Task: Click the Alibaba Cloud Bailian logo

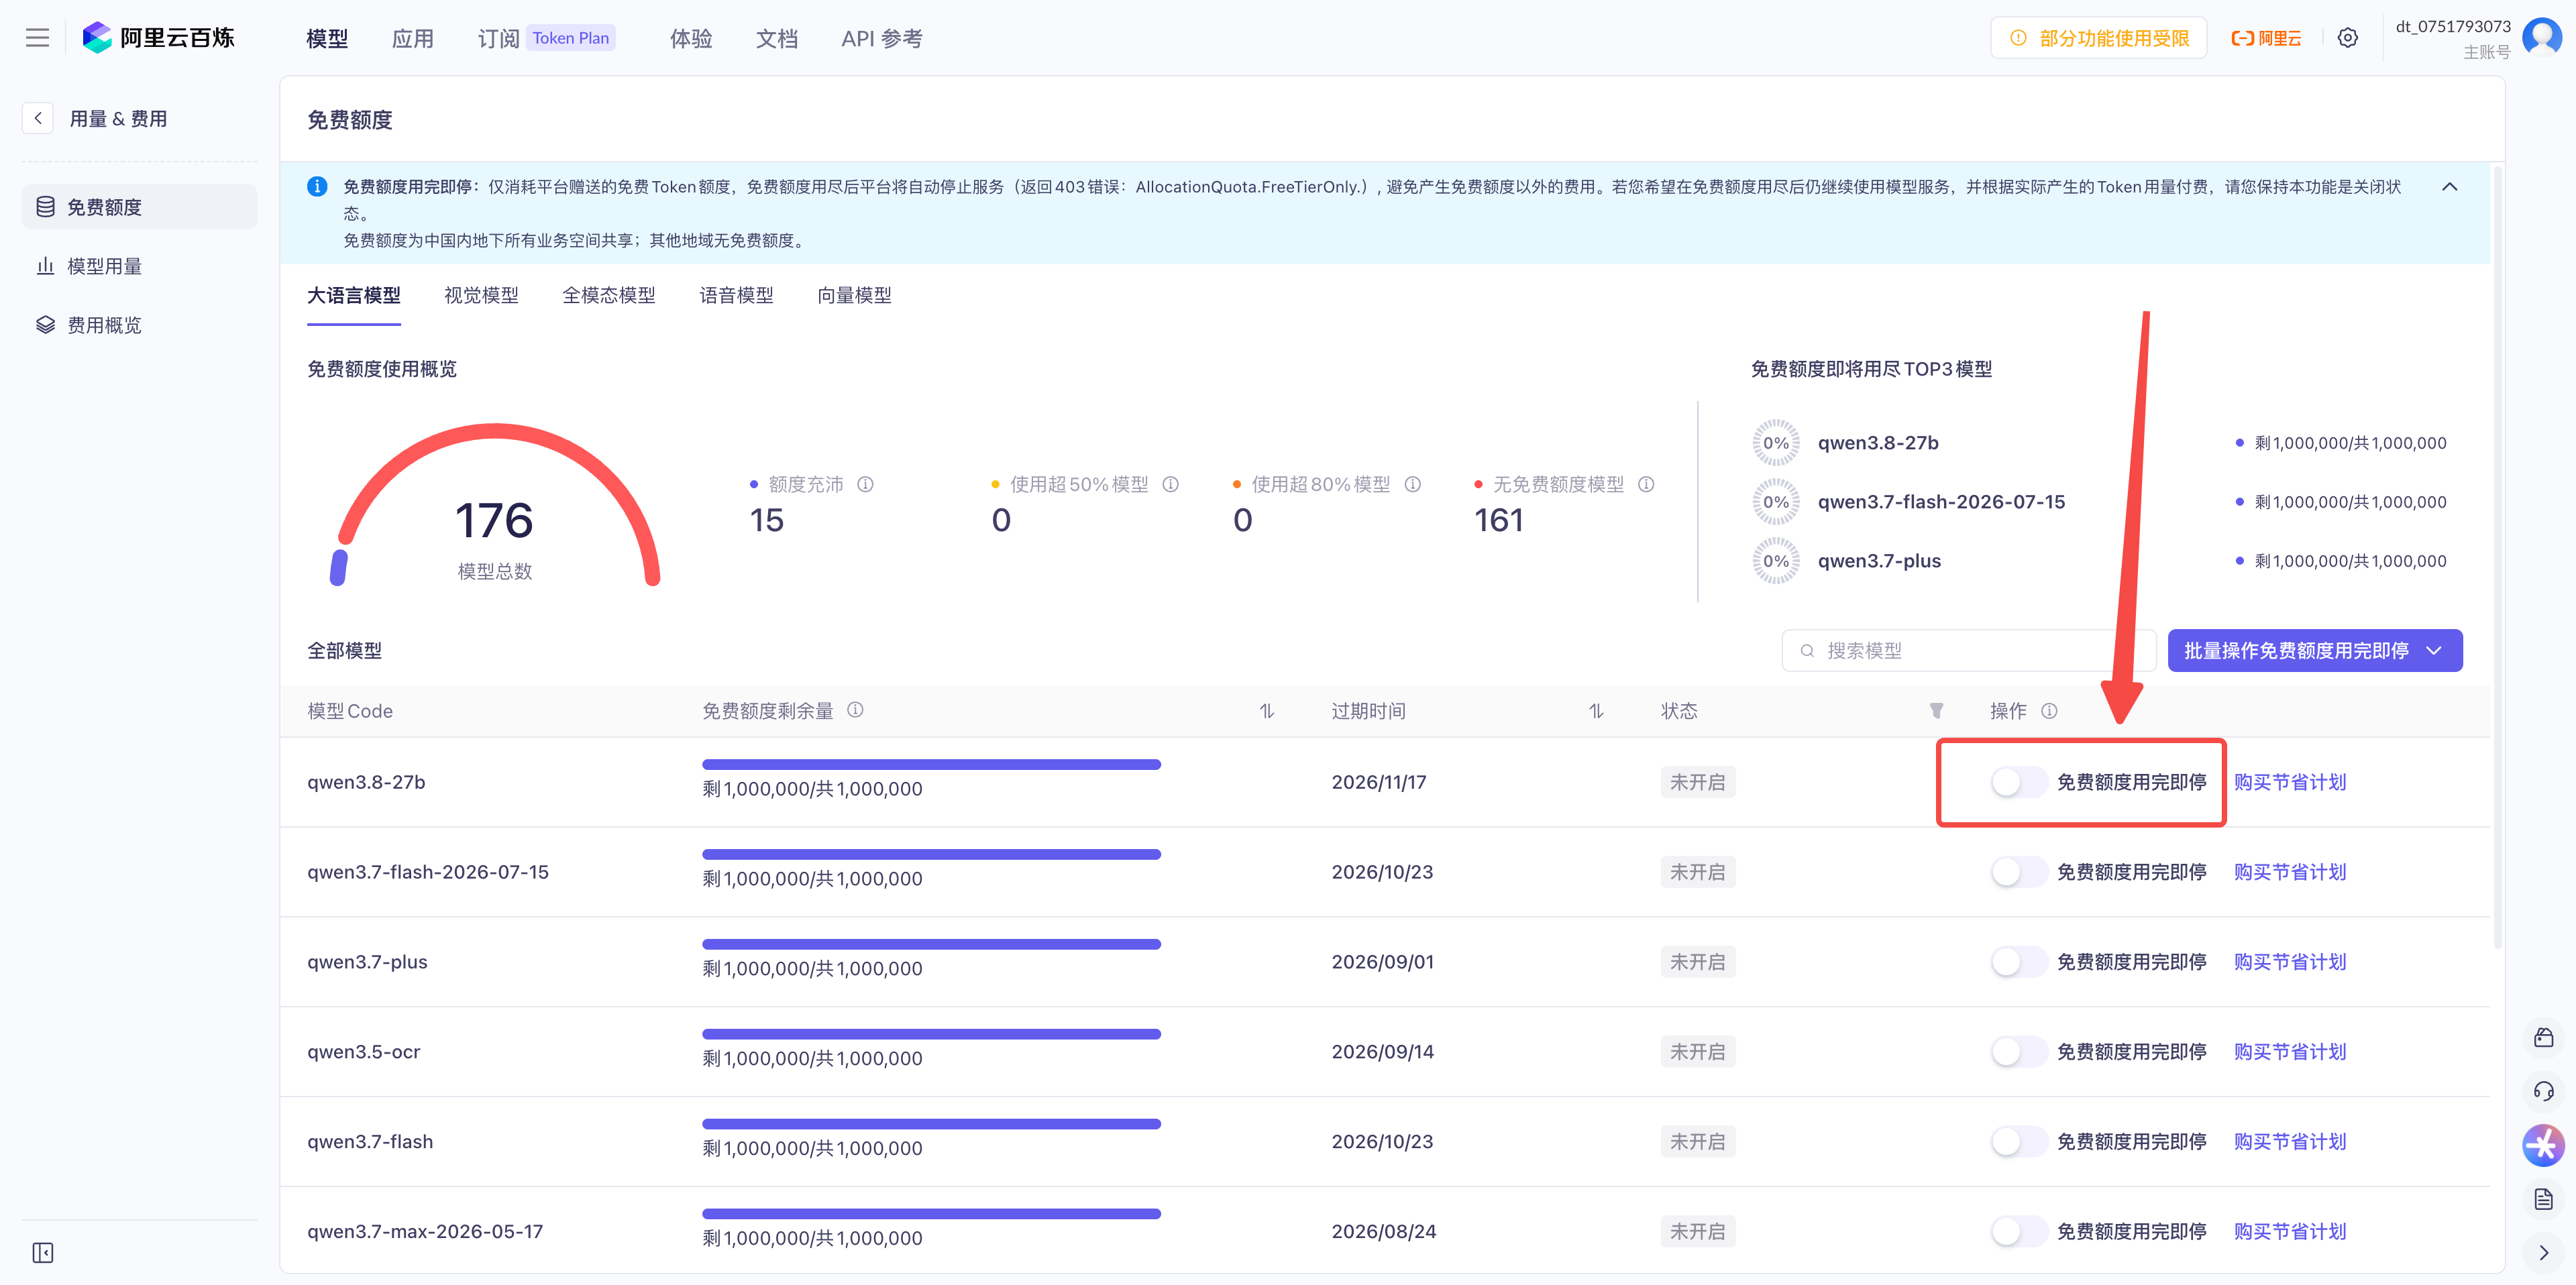Action: [x=159, y=38]
